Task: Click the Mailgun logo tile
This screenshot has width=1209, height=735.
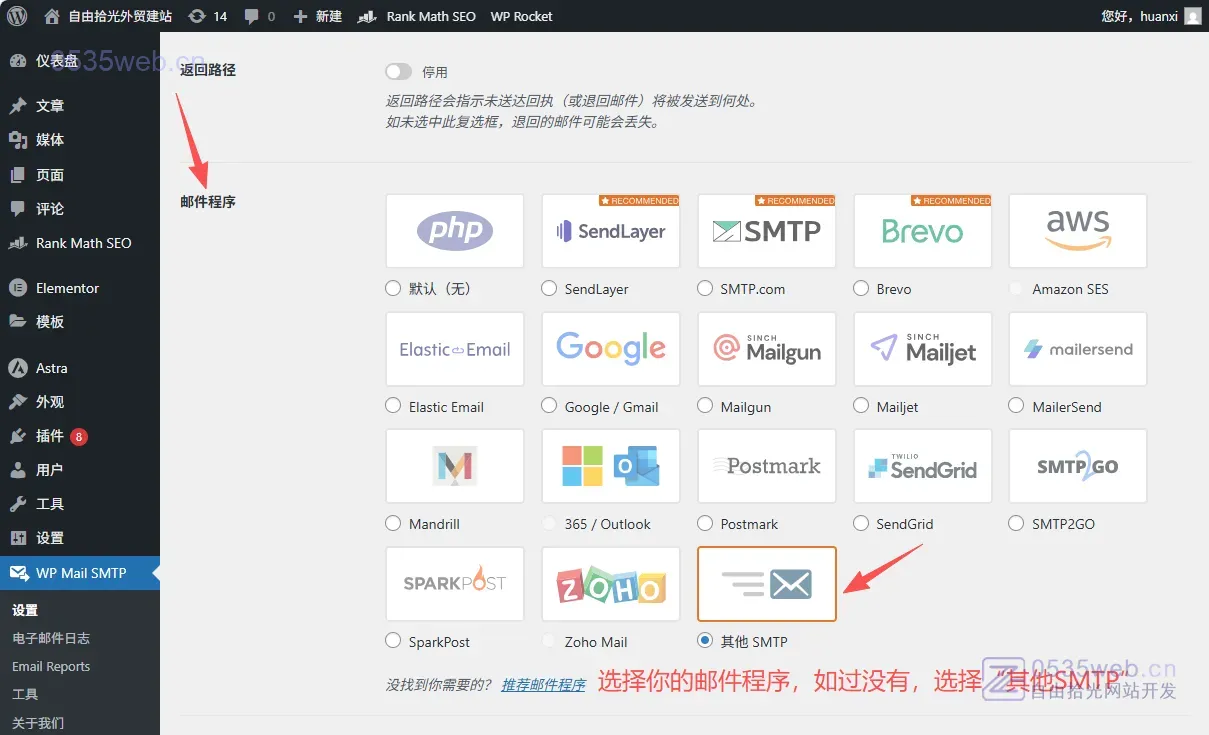Action: pos(767,349)
